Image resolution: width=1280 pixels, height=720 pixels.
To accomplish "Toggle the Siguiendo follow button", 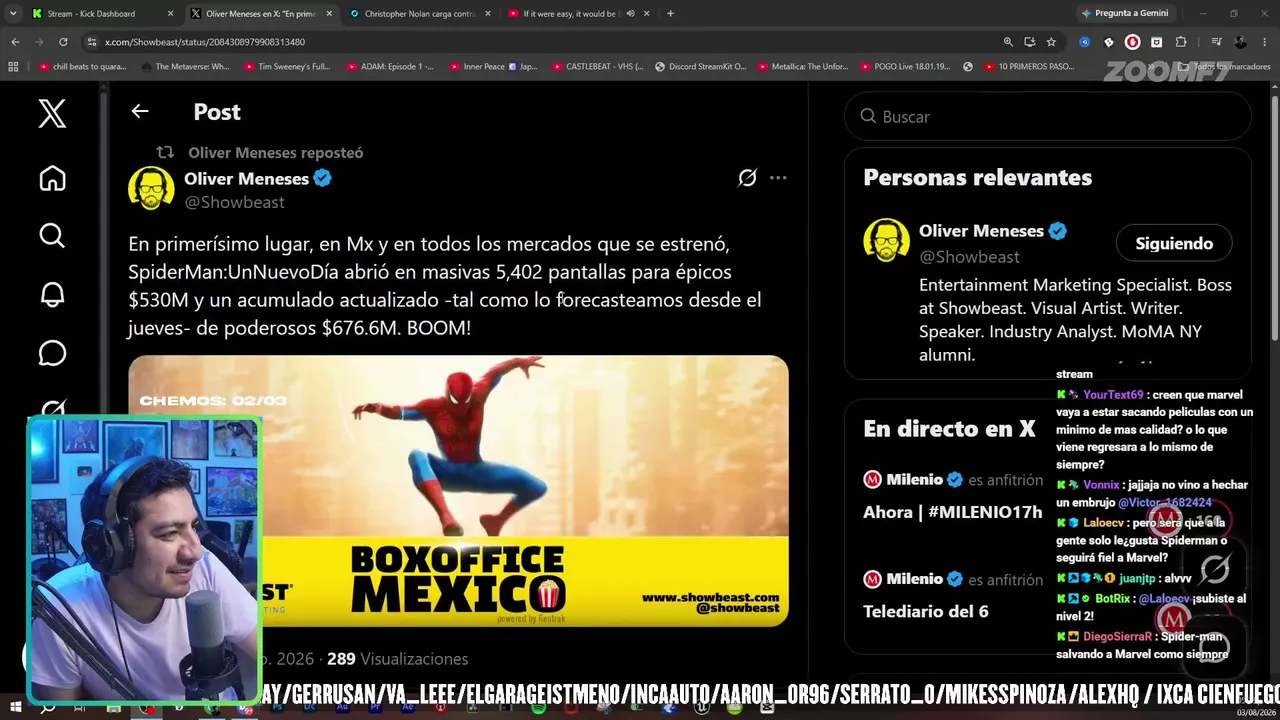I will [x=1174, y=243].
